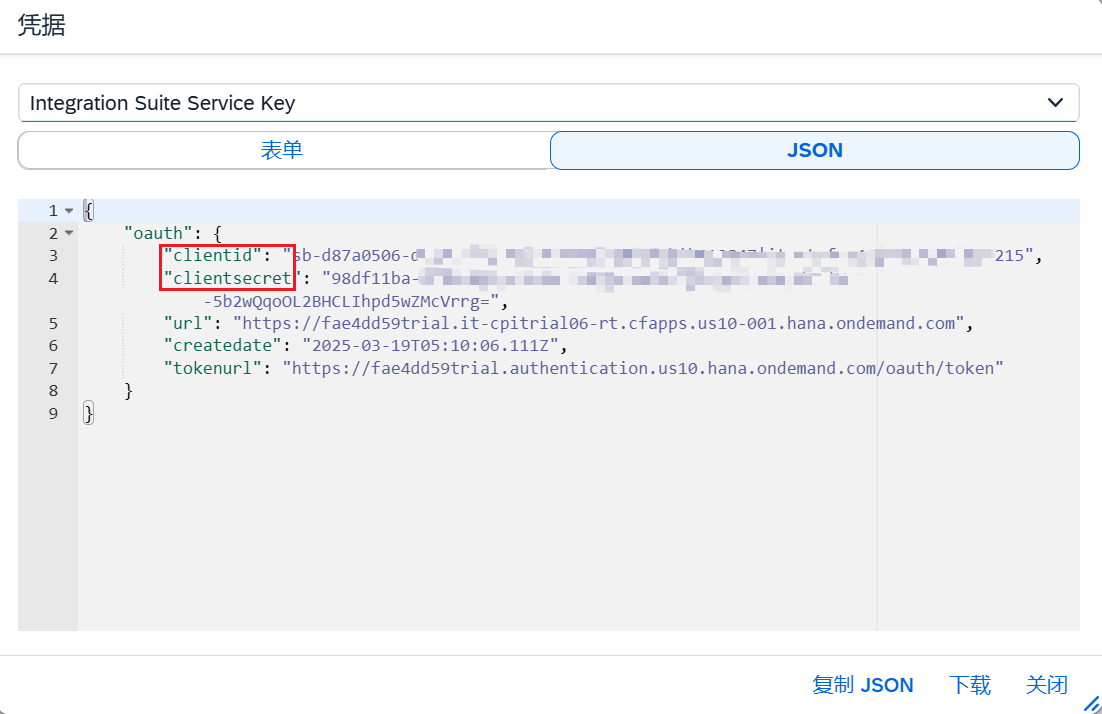This screenshot has width=1102, height=714.
Task: Click the 复制 JSON button
Action: (x=862, y=685)
